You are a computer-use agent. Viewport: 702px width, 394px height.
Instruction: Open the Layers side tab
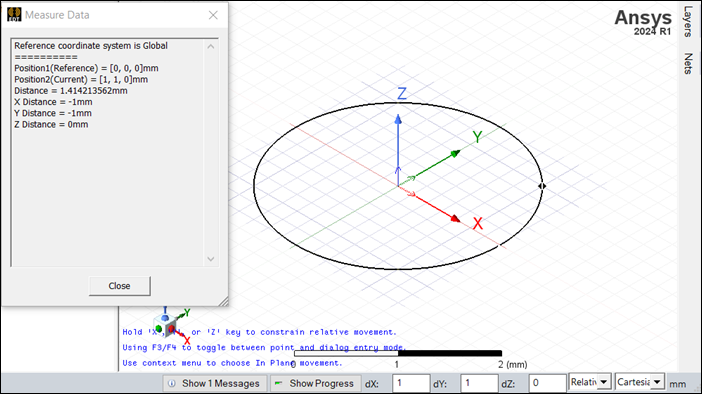point(688,21)
